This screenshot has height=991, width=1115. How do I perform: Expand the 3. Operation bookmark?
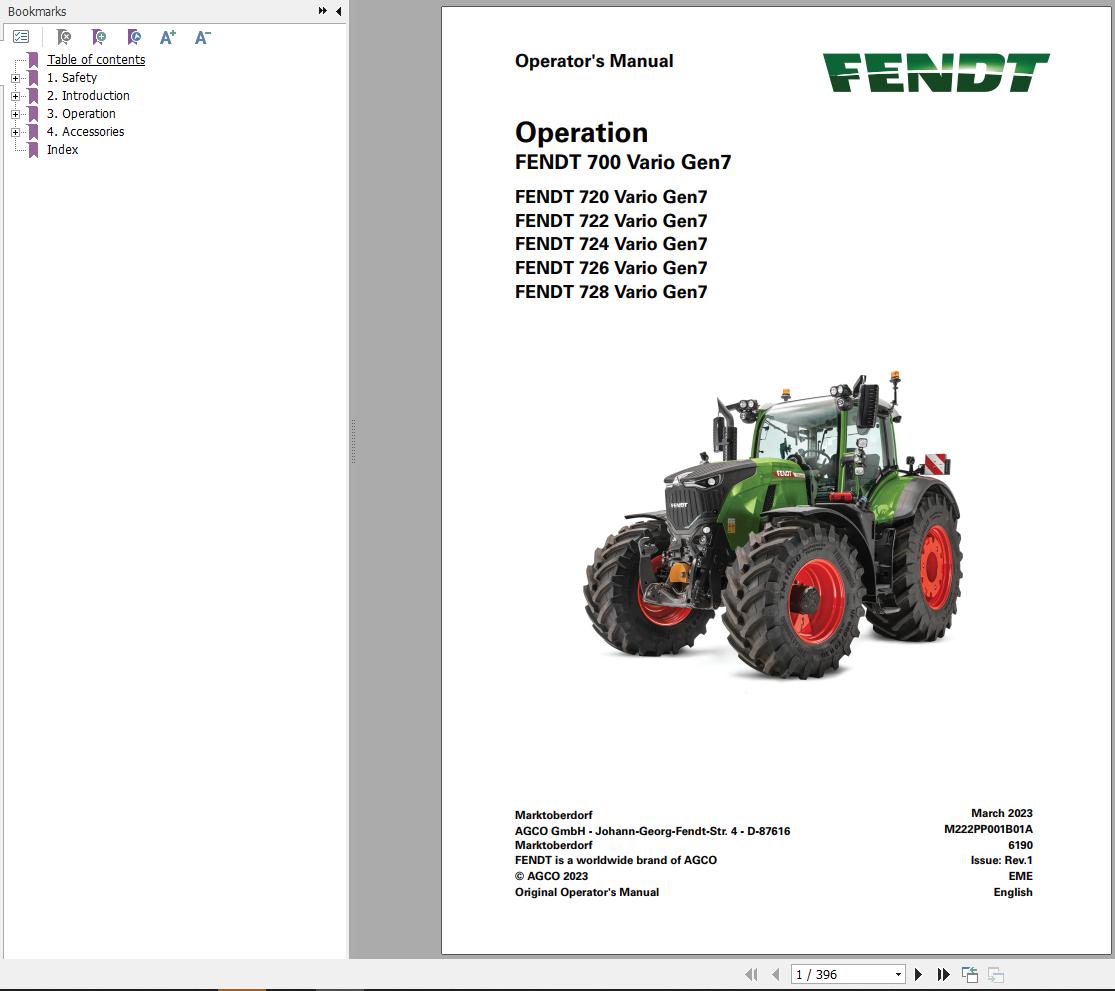click(16, 114)
